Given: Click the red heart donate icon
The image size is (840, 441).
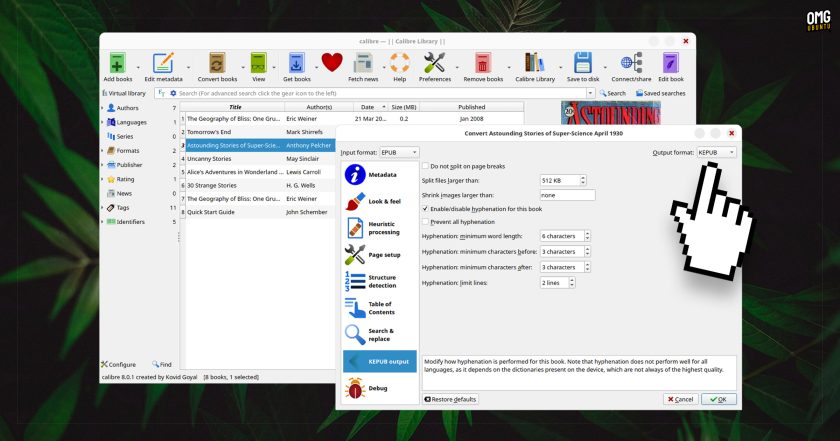Looking at the screenshot, I should (x=332, y=62).
